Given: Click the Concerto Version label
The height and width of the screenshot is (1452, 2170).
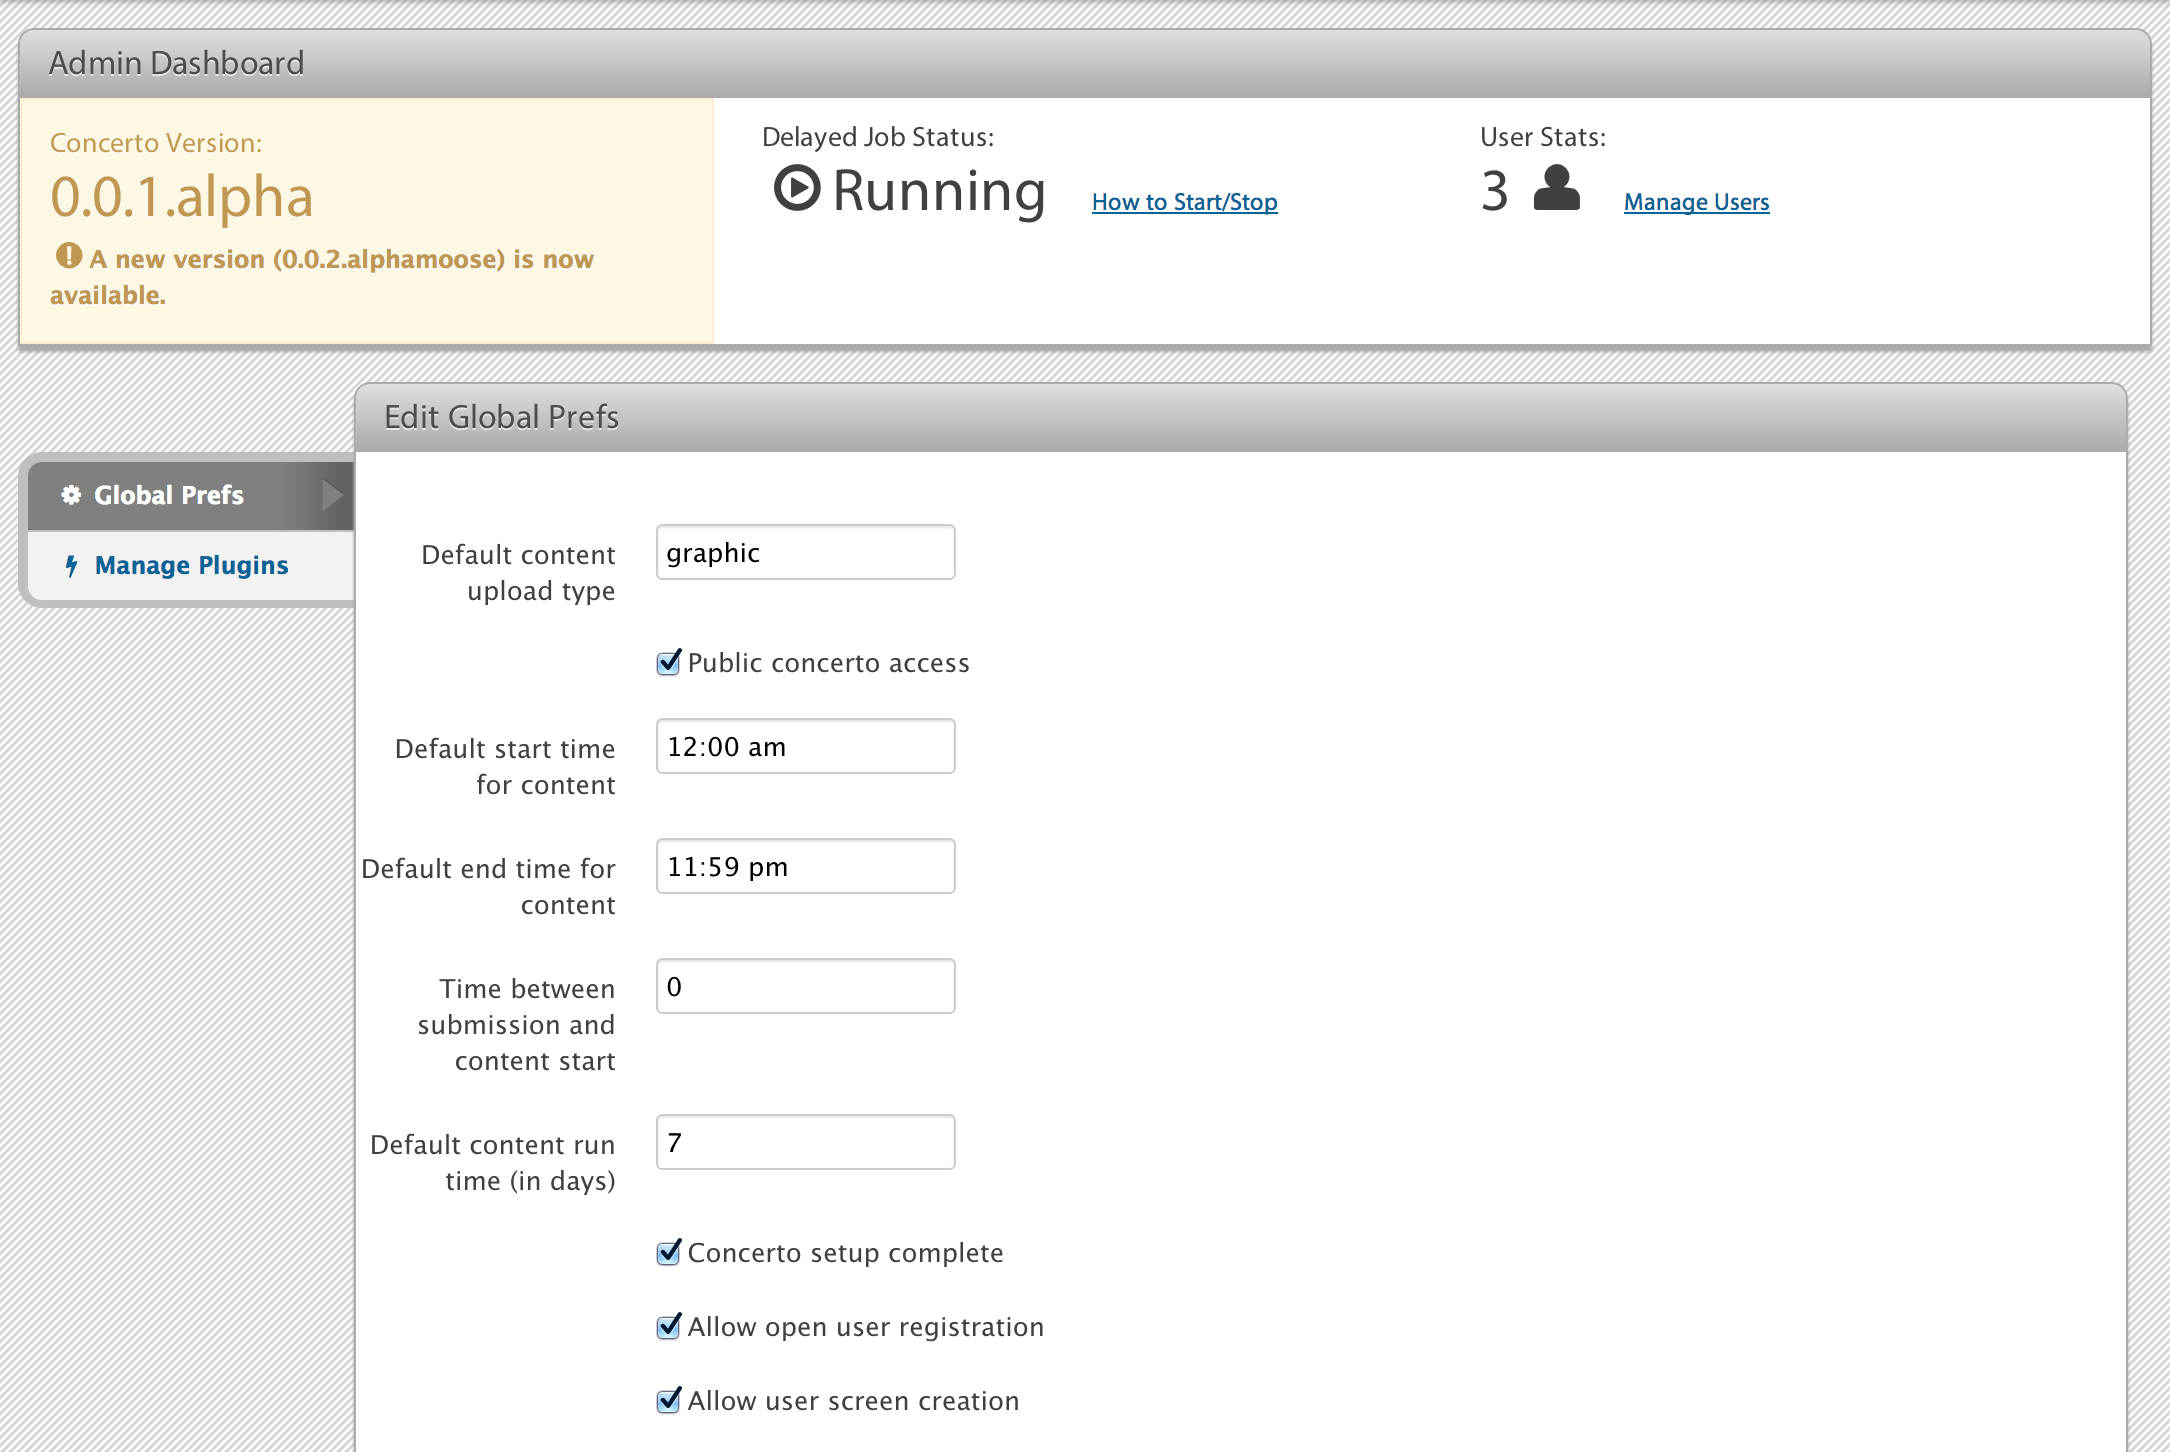Looking at the screenshot, I should coord(156,143).
